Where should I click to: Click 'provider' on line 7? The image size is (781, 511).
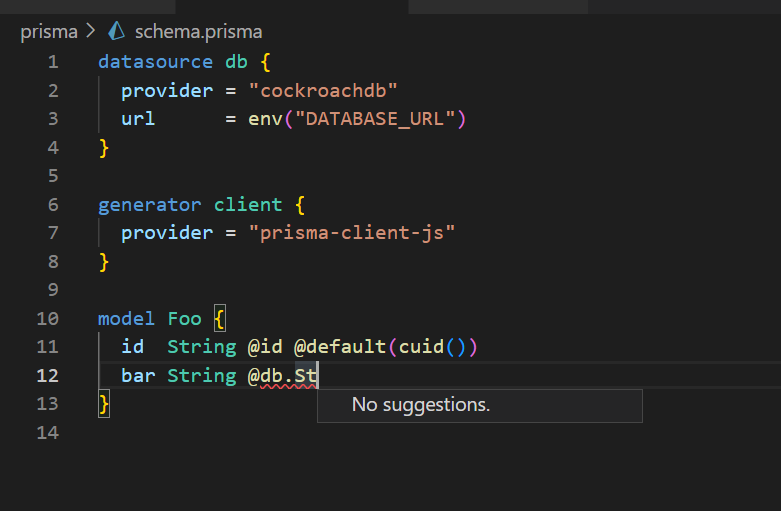[x=167, y=233]
